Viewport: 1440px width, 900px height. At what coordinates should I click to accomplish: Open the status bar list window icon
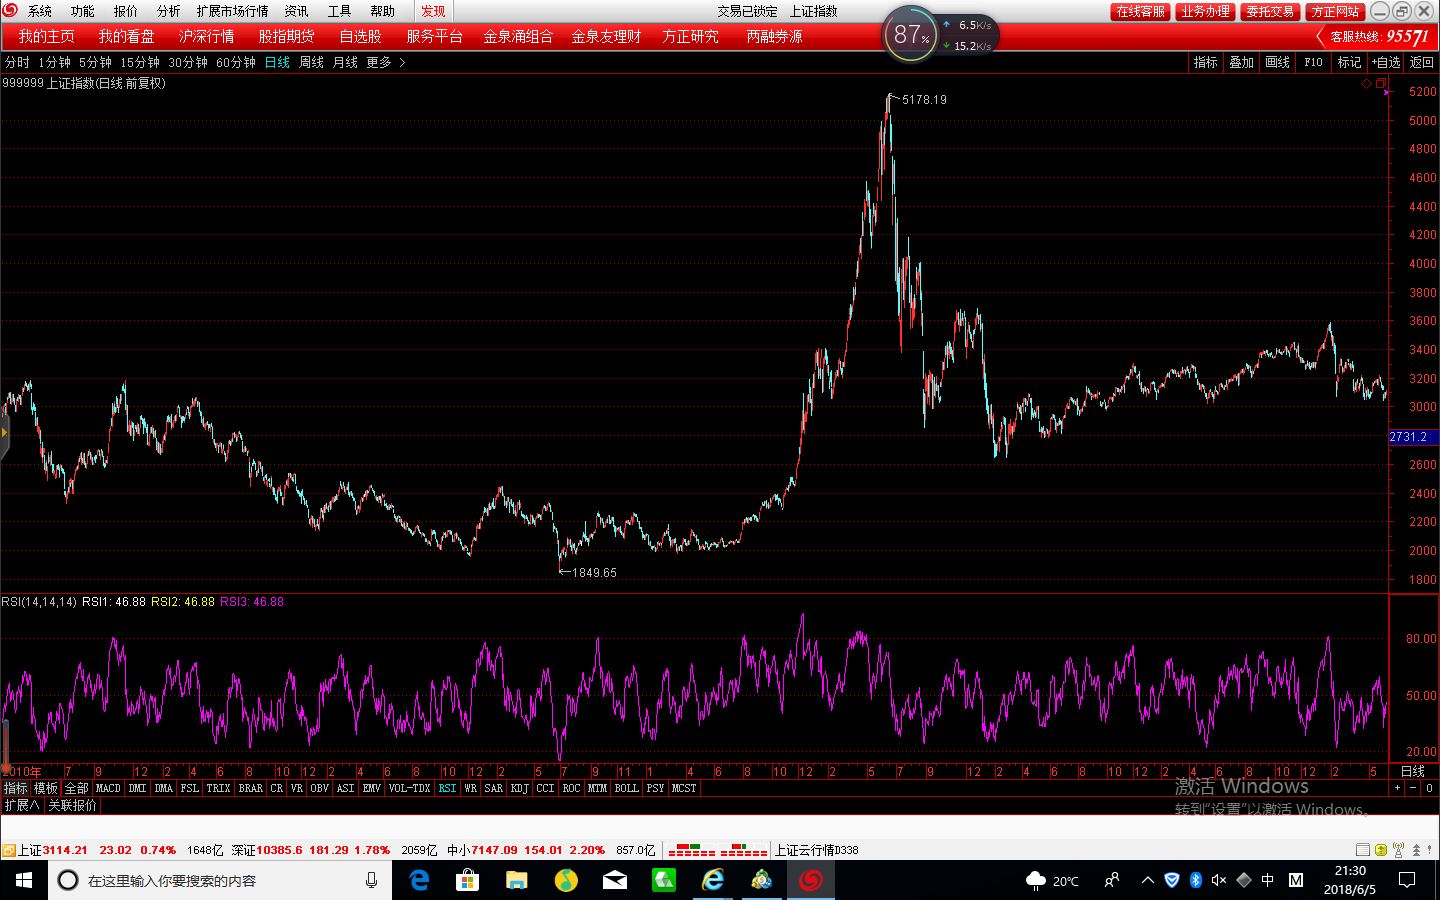[1363, 850]
